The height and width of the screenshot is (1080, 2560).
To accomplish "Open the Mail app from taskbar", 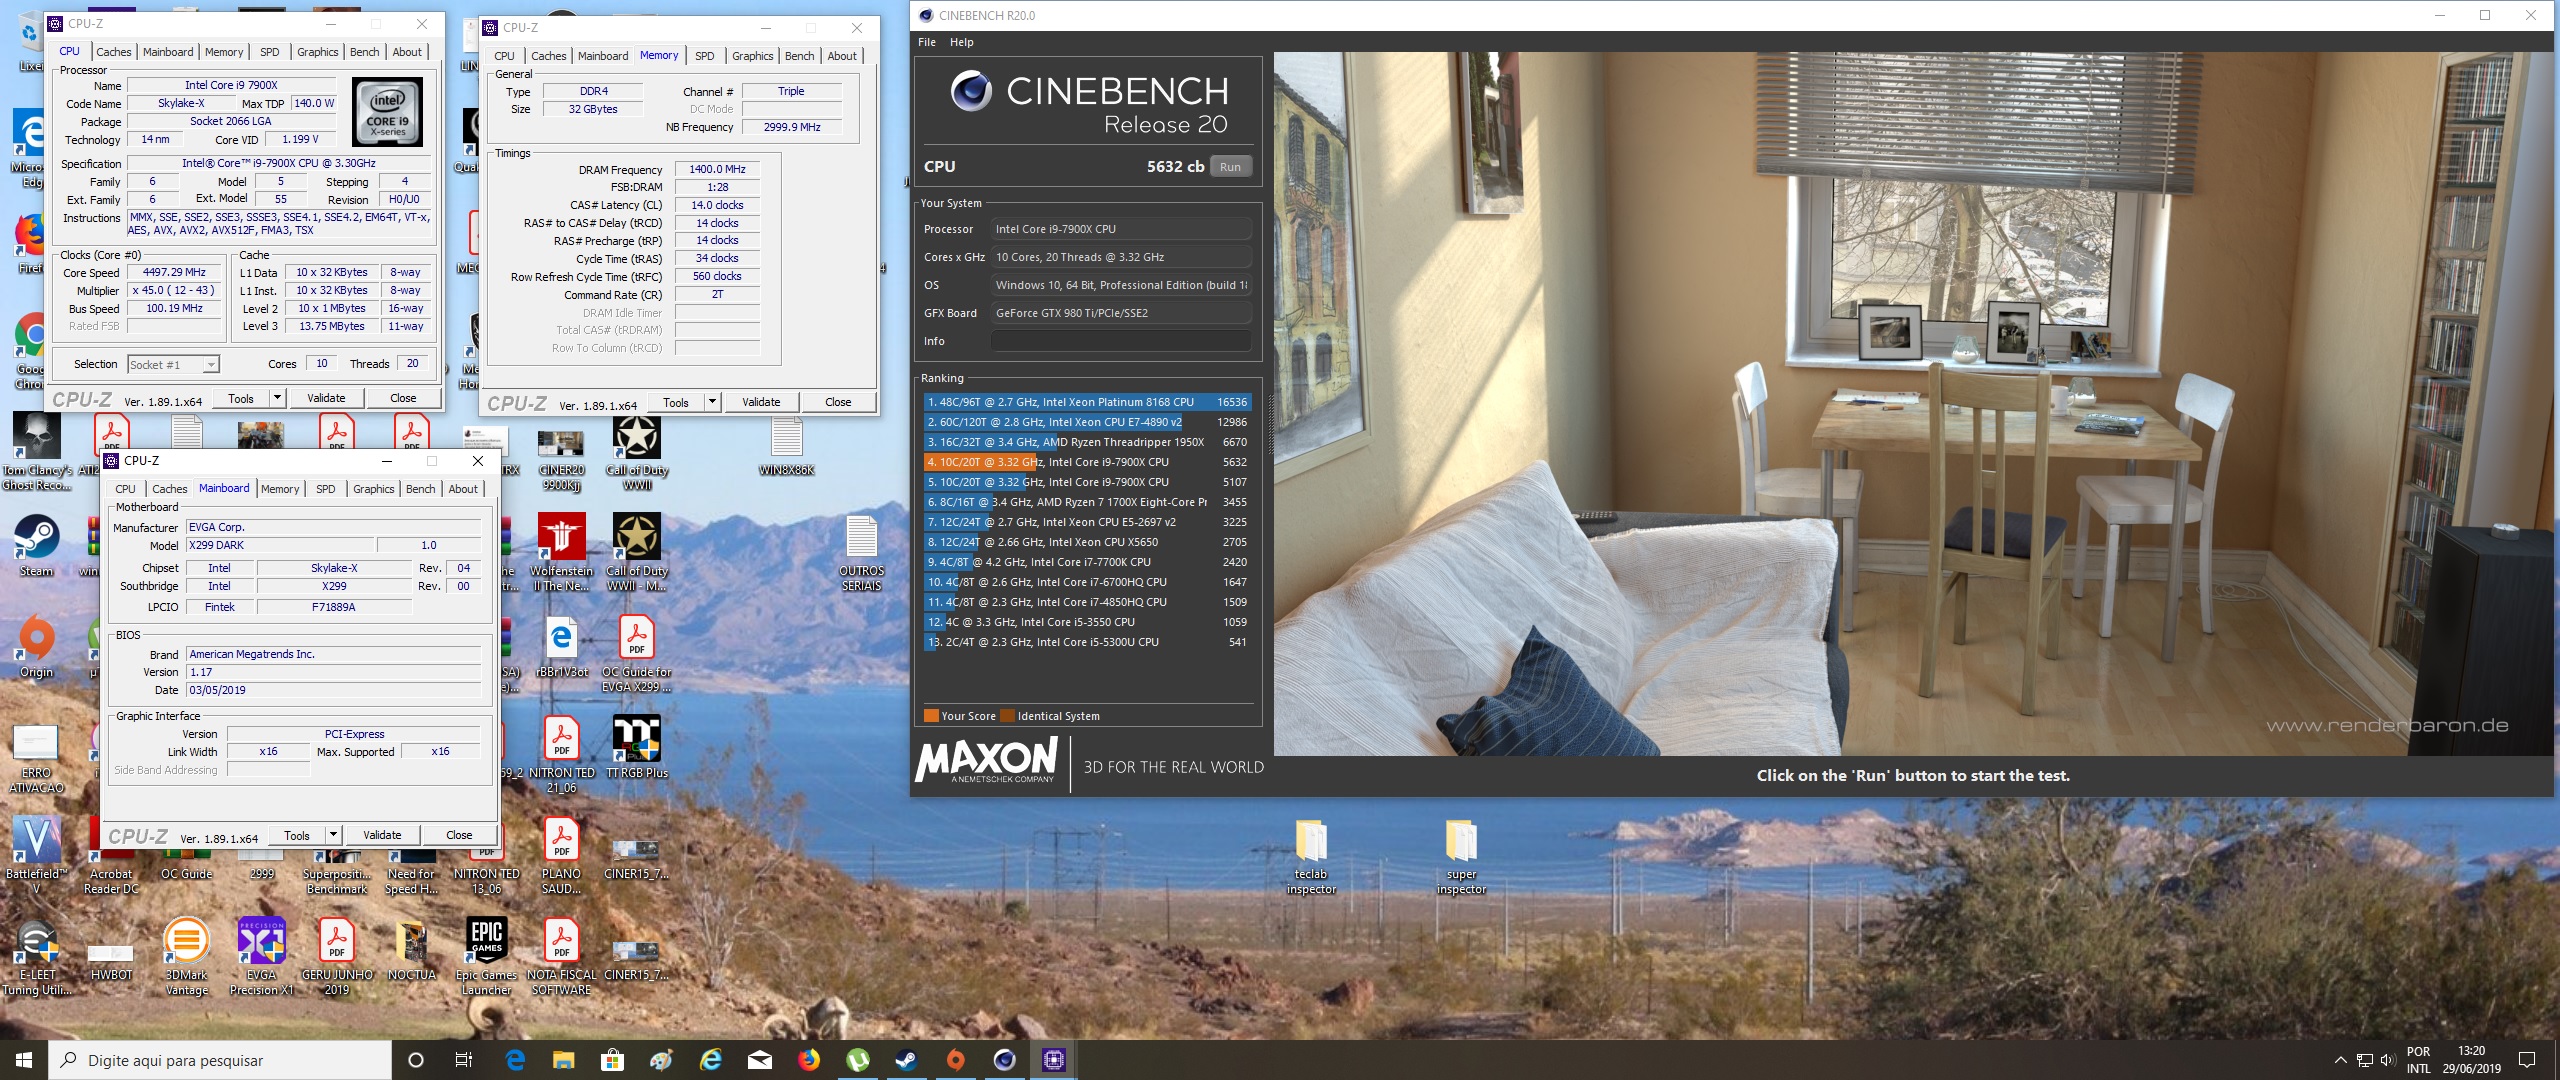I will coord(760,1060).
